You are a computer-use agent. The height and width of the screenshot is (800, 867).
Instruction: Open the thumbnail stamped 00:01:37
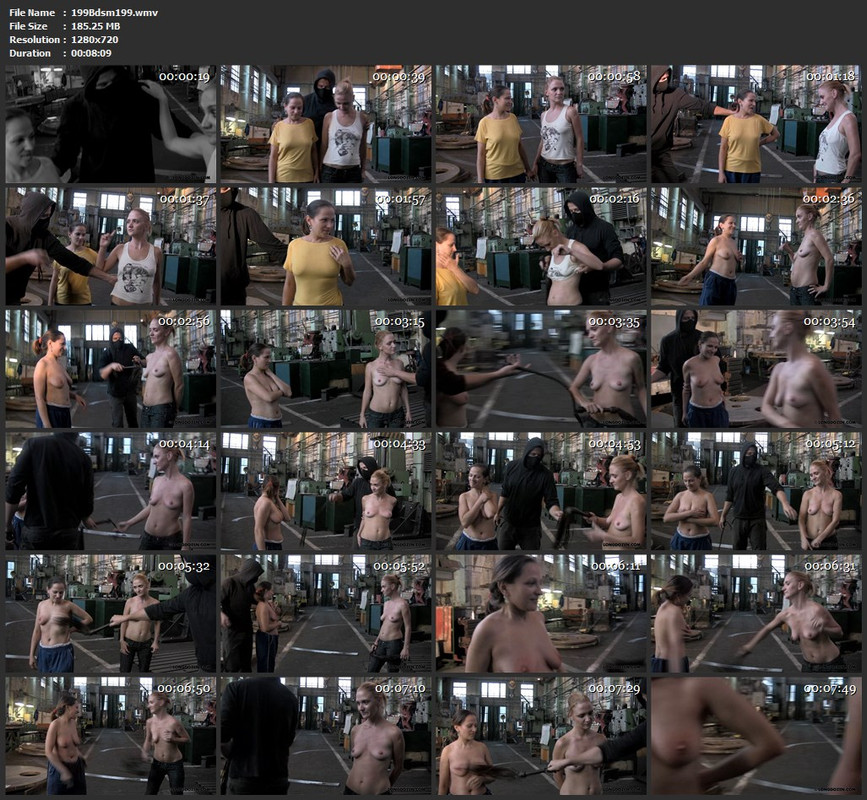[111, 246]
